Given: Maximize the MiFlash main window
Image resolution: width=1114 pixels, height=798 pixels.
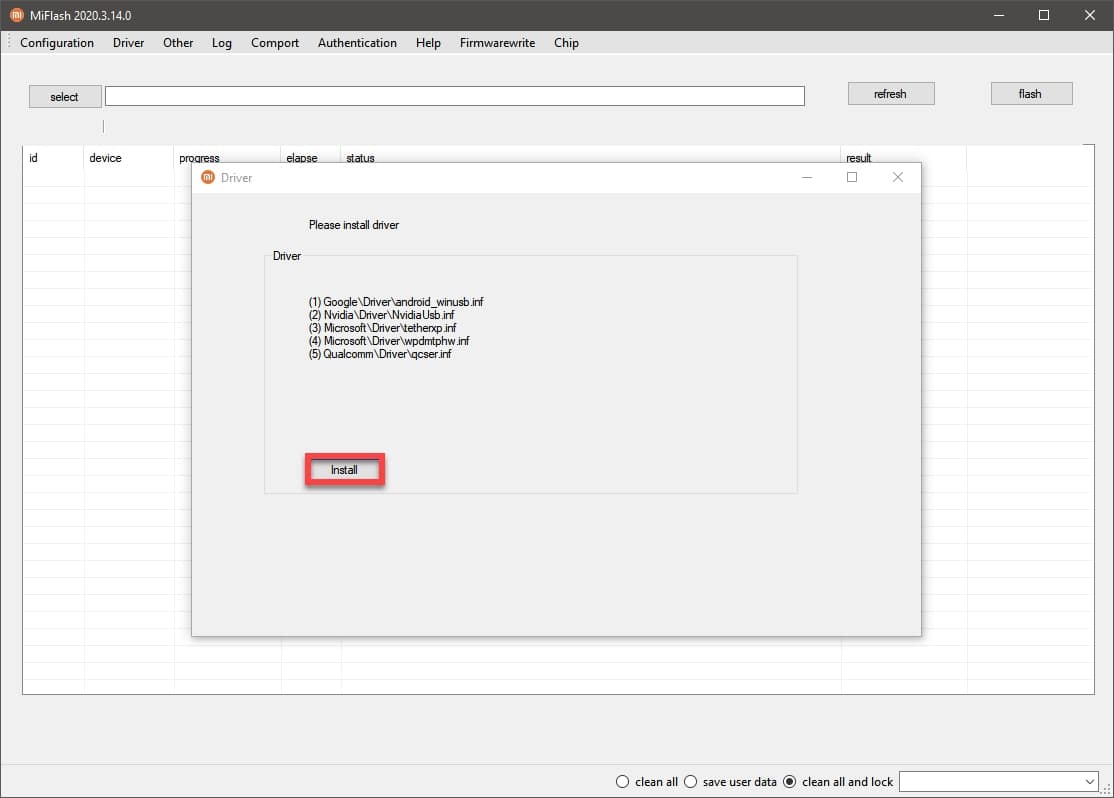Looking at the screenshot, I should [x=1044, y=15].
